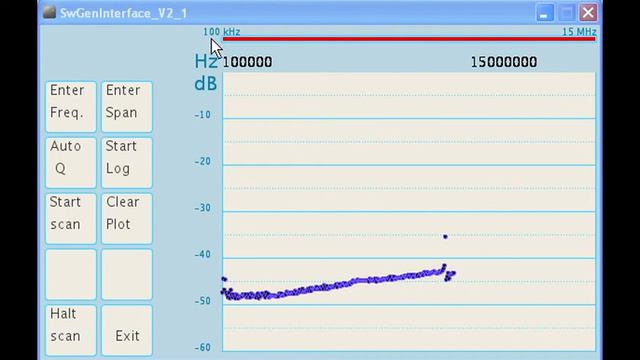The width and height of the screenshot is (640, 360).
Task: Begin sweep with Start scan button
Action: coord(71,218)
